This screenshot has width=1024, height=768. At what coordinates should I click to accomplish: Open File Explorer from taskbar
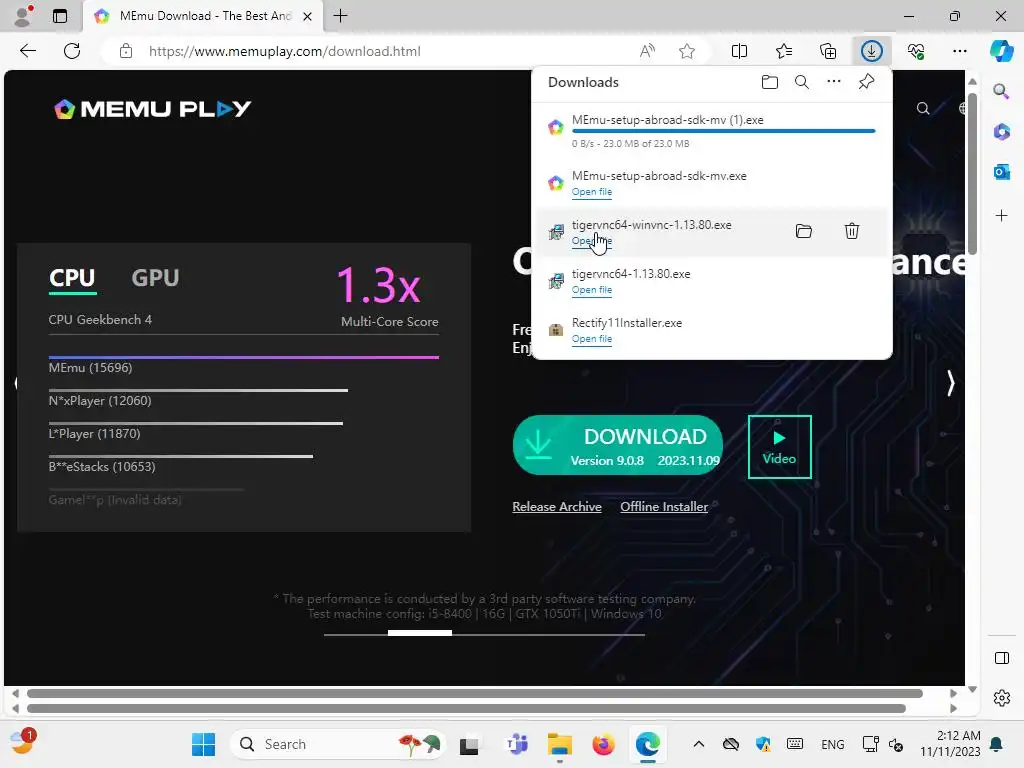click(560, 744)
